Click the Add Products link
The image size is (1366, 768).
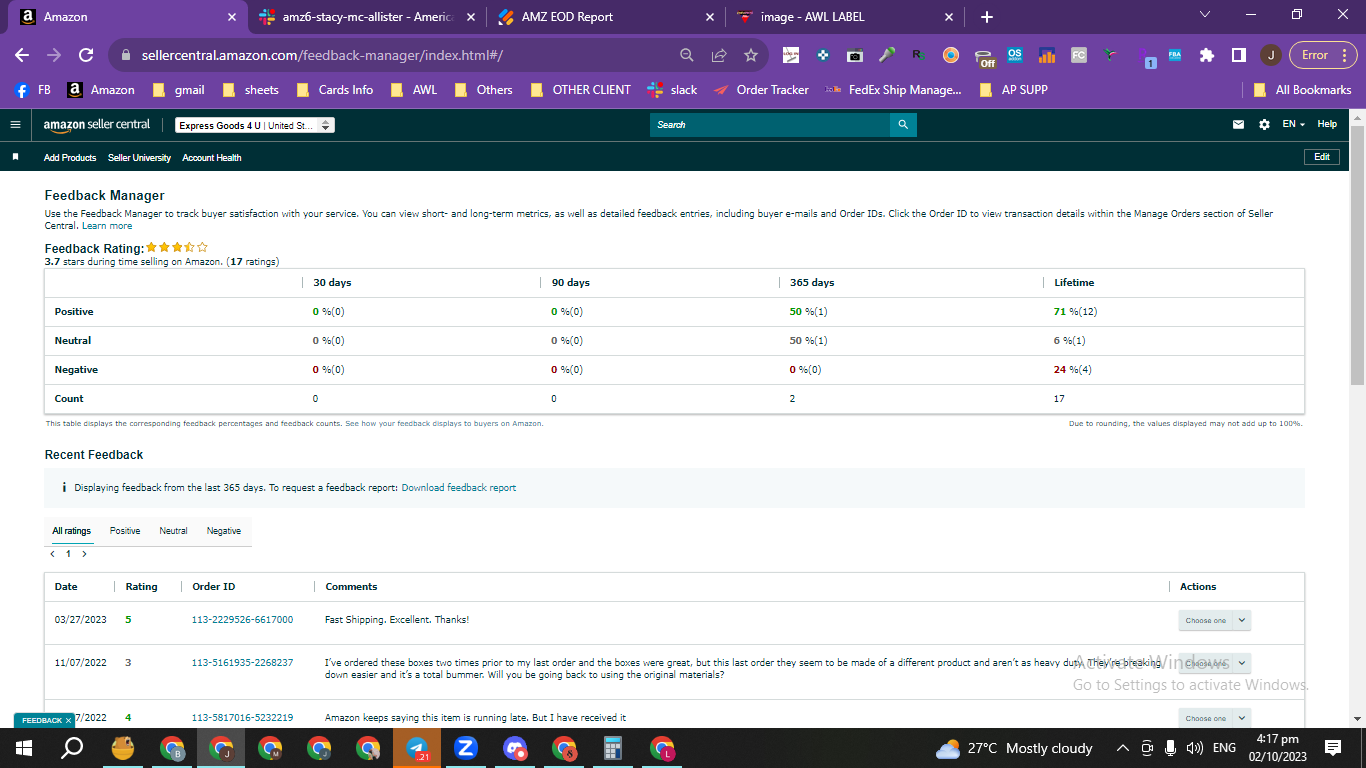pos(70,158)
